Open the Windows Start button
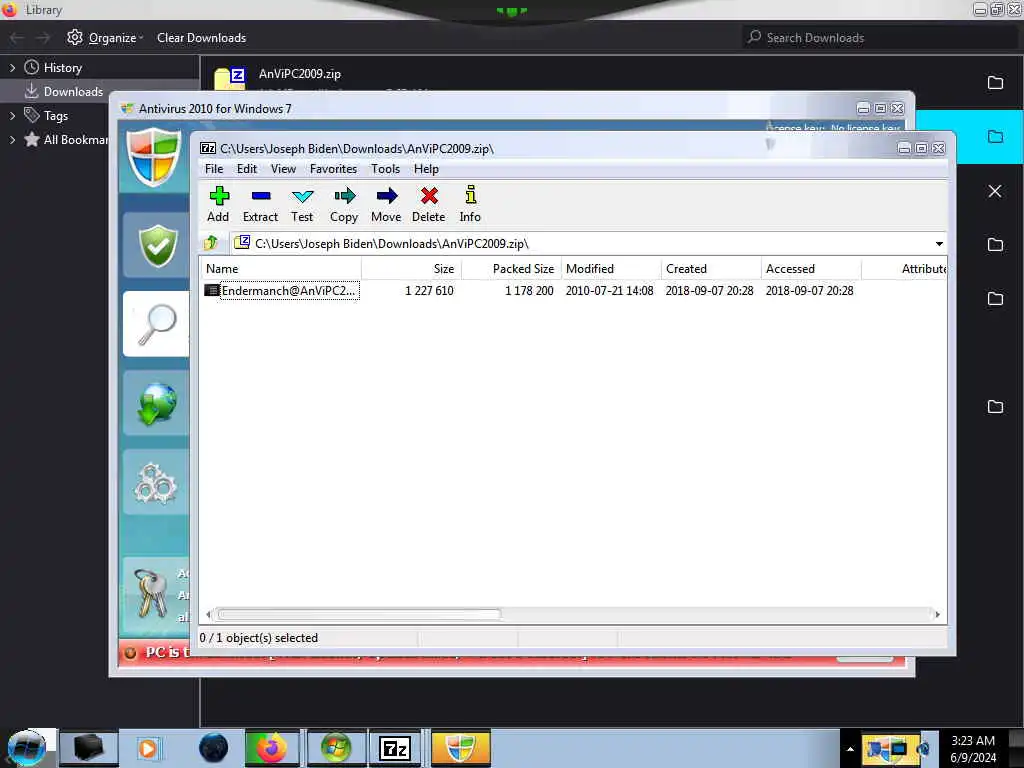 coord(27,748)
